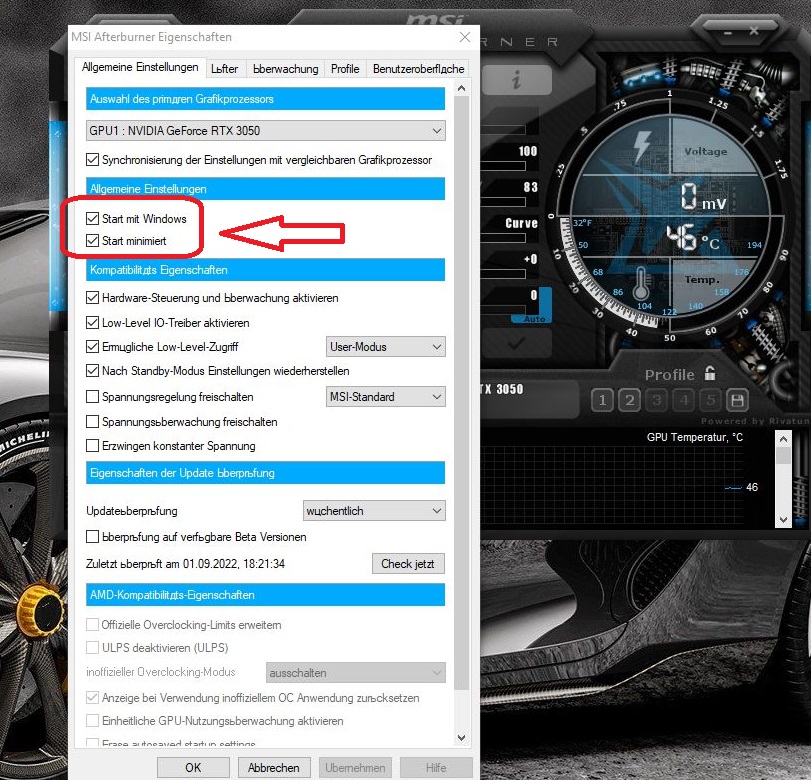Uncheck Start minimiert
Image resolution: width=811 pixels, height=780 pixels.
pyautogui.click(x=93, y=241)
